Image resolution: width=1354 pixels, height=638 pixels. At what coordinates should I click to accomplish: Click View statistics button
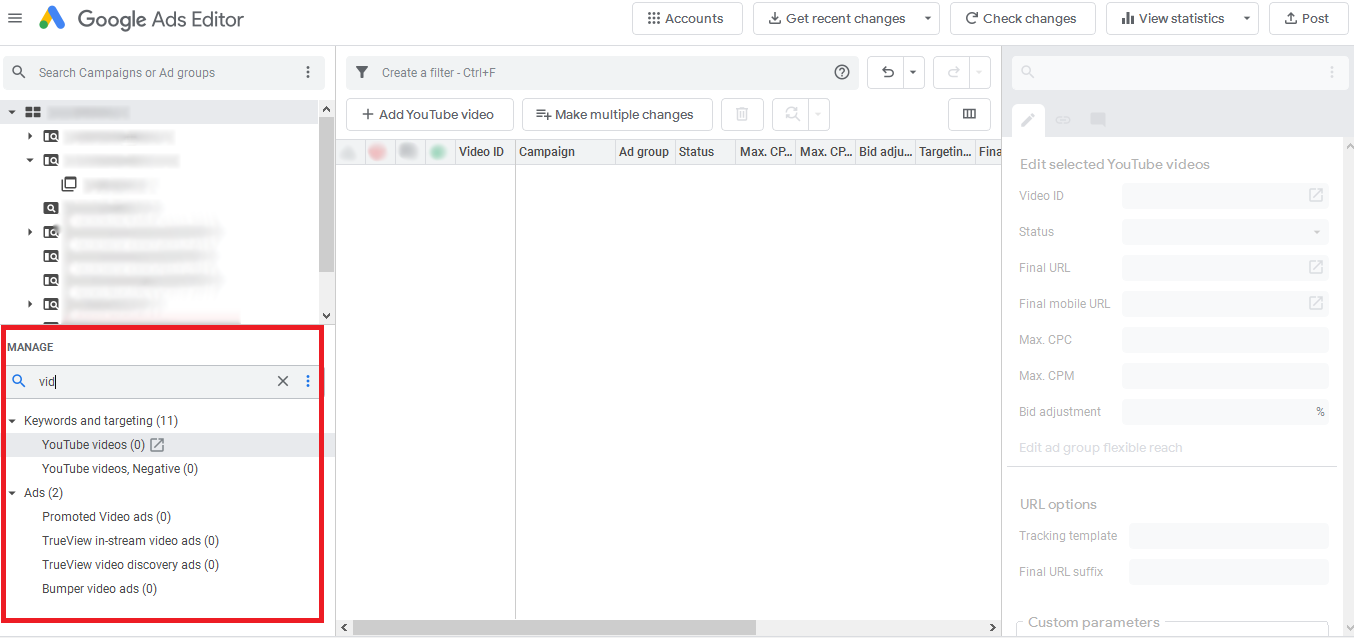1173,18
